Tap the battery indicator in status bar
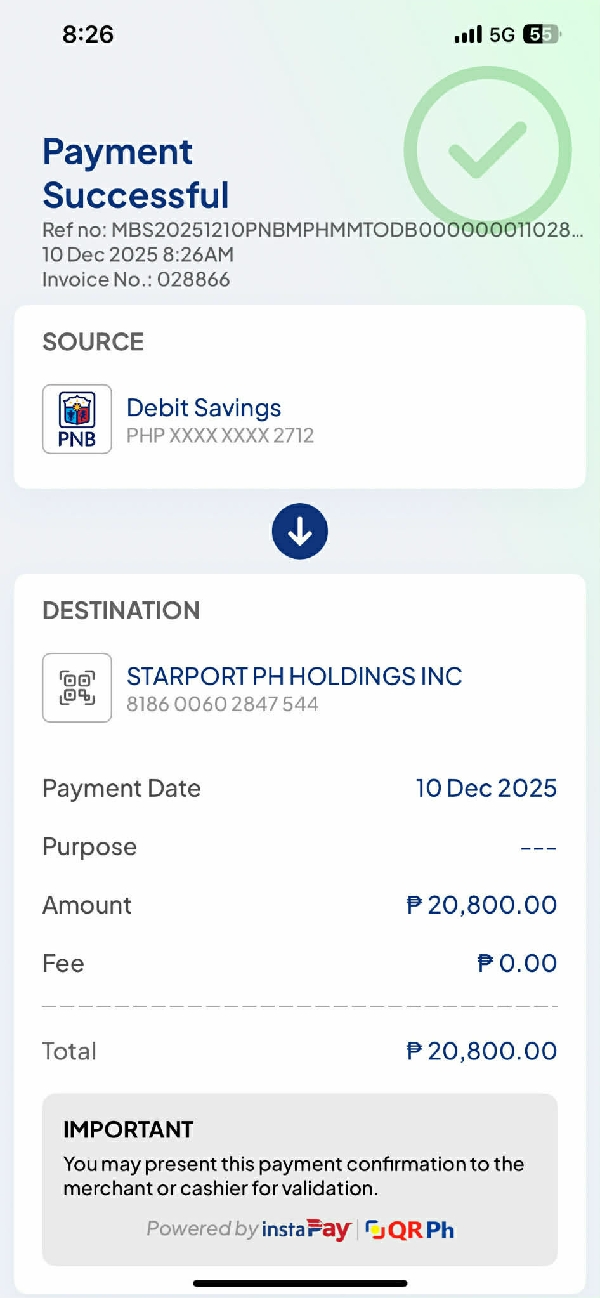This screenshot has width=600, height=1298. [x=543, y=35]
